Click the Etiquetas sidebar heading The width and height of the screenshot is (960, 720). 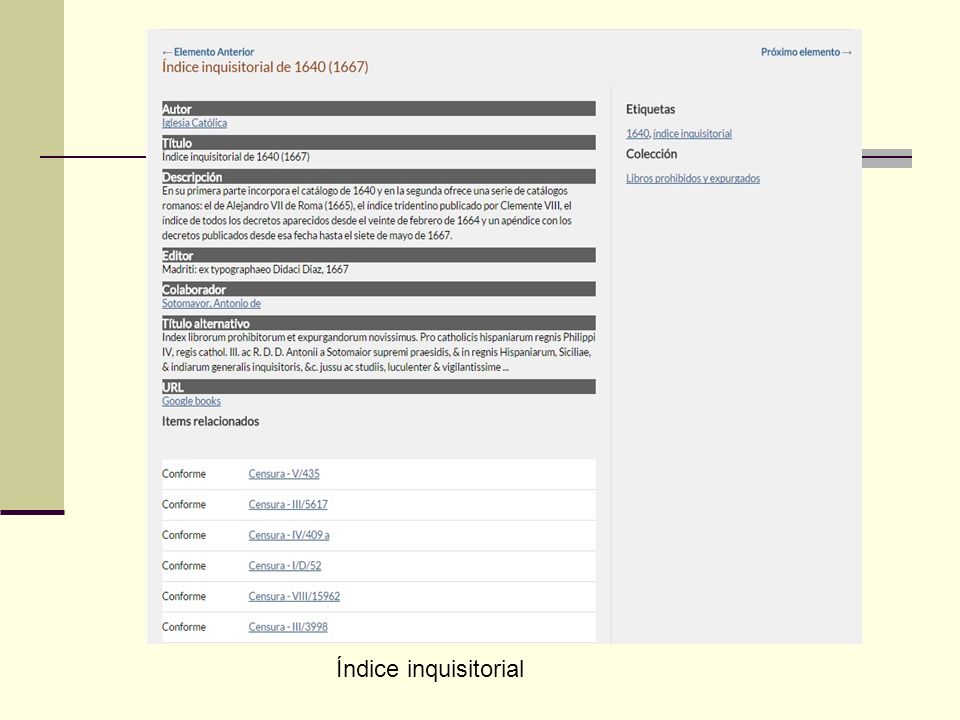[650, 110]
